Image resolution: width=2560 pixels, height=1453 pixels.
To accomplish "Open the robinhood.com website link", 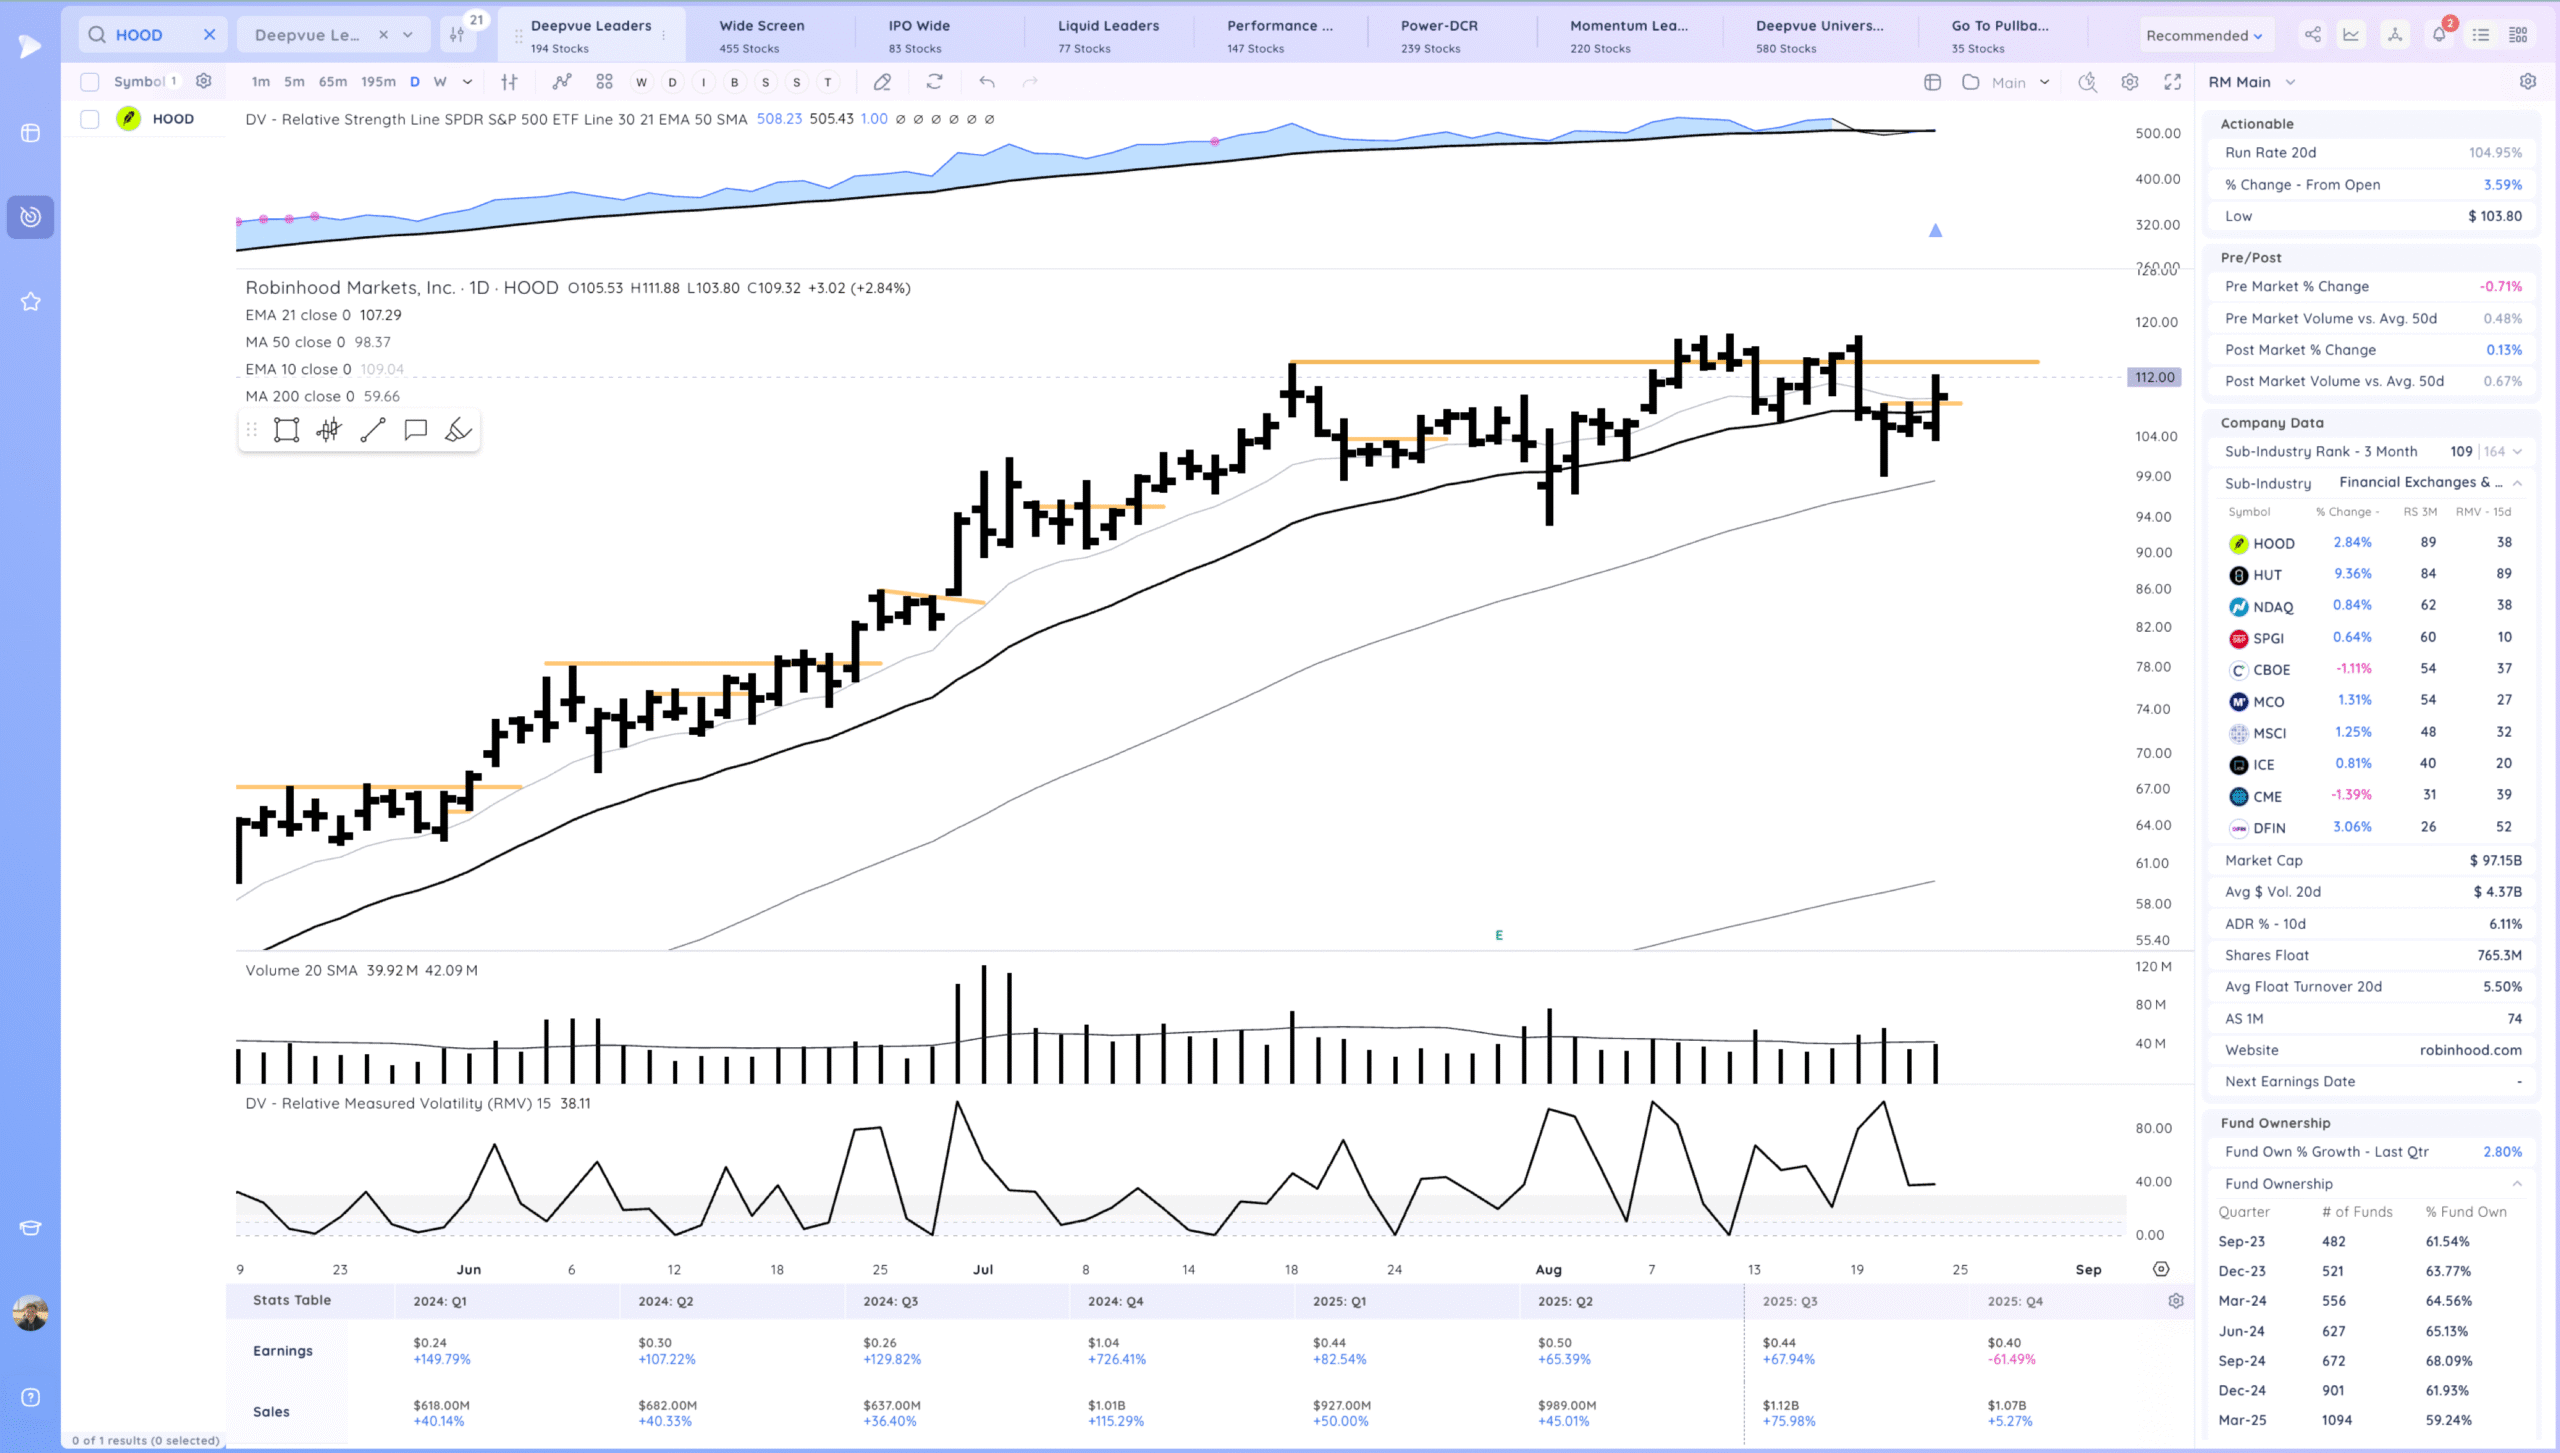I will point(2470,1050).
